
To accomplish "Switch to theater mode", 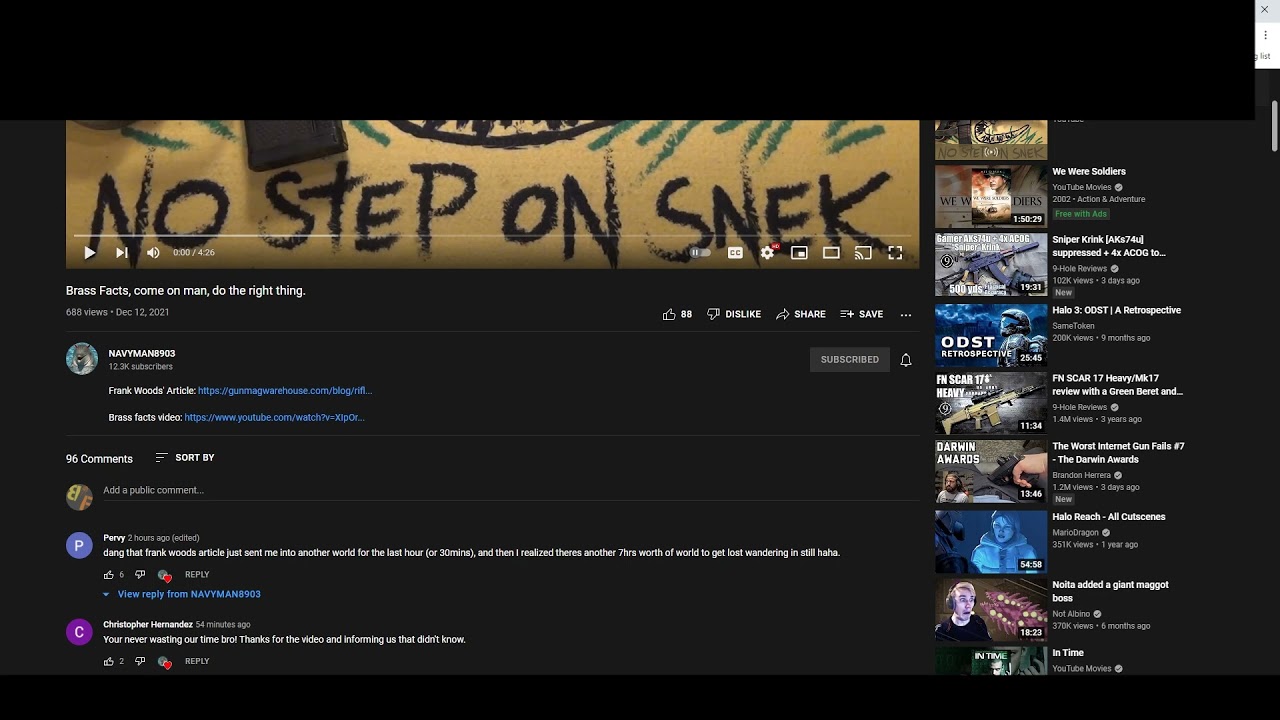I will 831,253.
